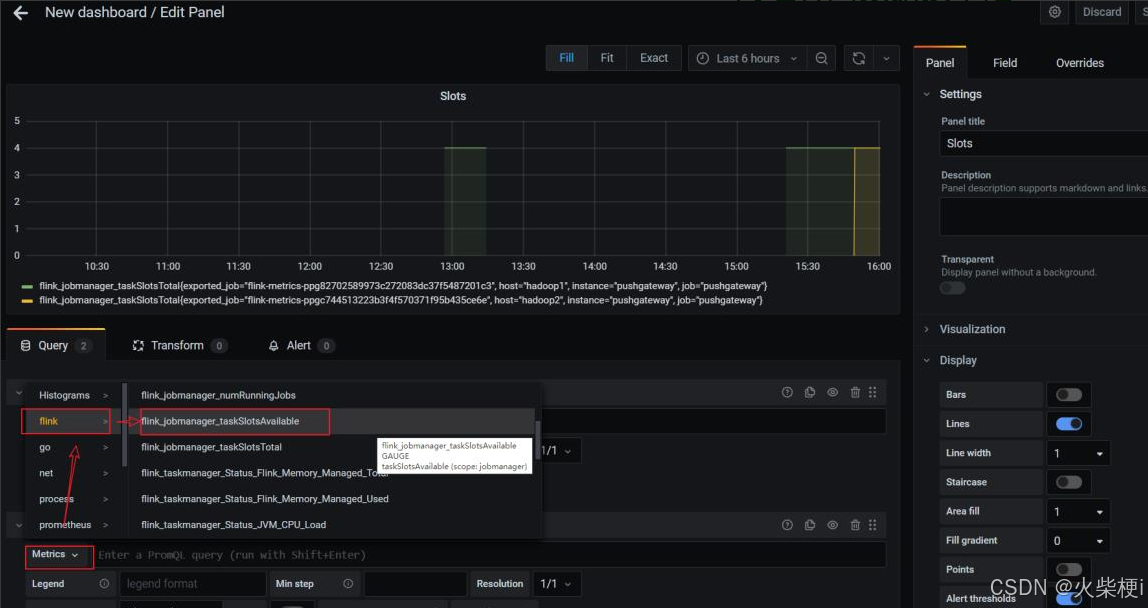This screenshot has width=1148, height=608.
Task: Click the Discard button
Action: (1101, 12)
